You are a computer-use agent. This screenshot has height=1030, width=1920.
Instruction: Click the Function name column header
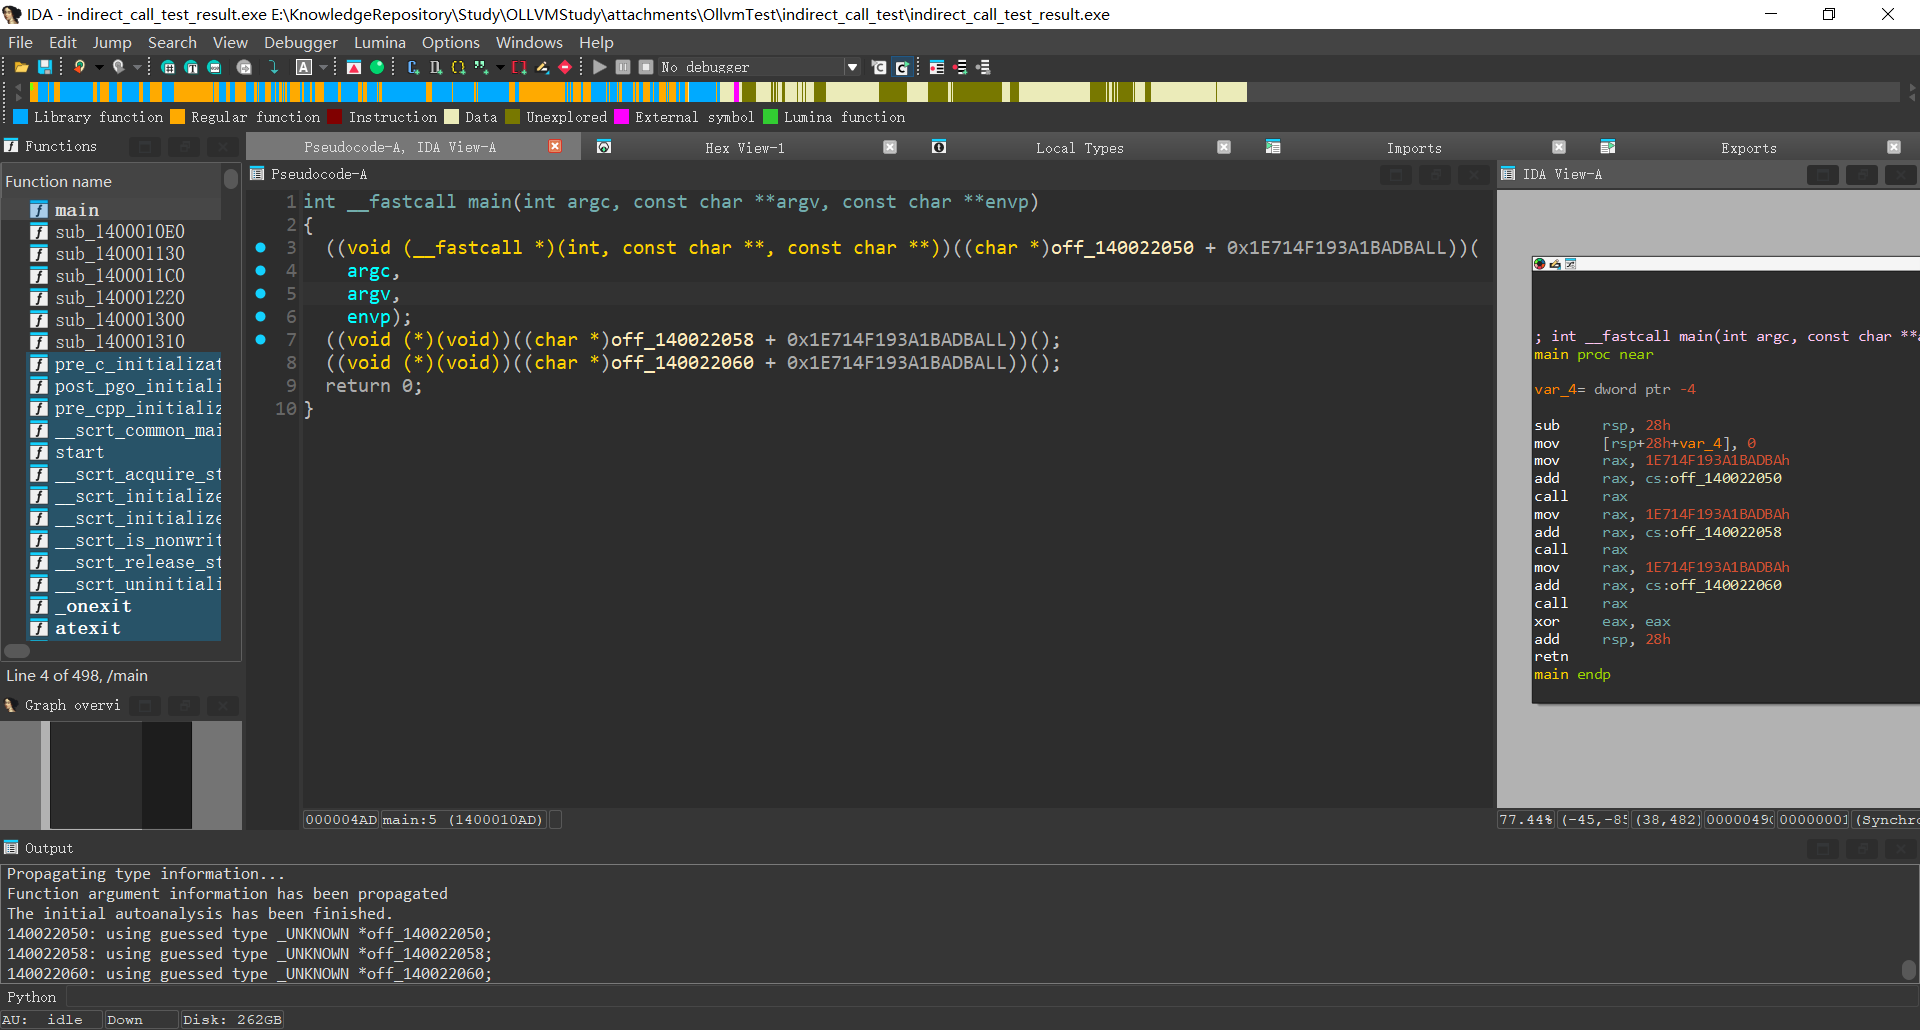111,181
